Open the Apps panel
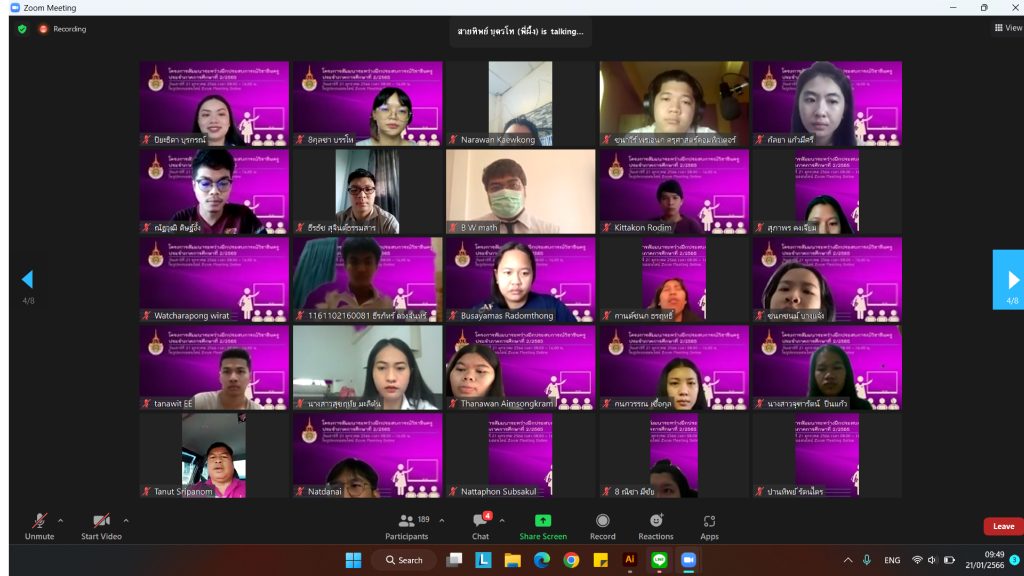 tap(709, 526)
